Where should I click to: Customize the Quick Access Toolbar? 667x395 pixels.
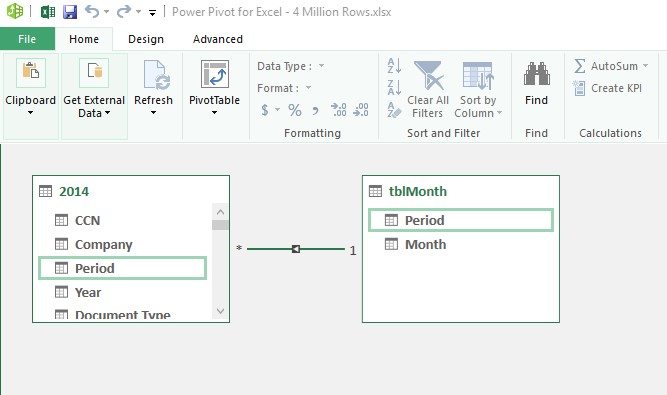(152, 13)
